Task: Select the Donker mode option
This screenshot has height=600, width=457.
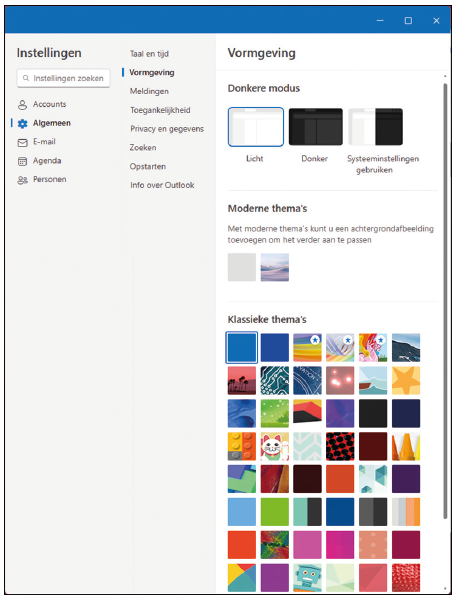Action: pyautogui.click(x=315, y=127)
